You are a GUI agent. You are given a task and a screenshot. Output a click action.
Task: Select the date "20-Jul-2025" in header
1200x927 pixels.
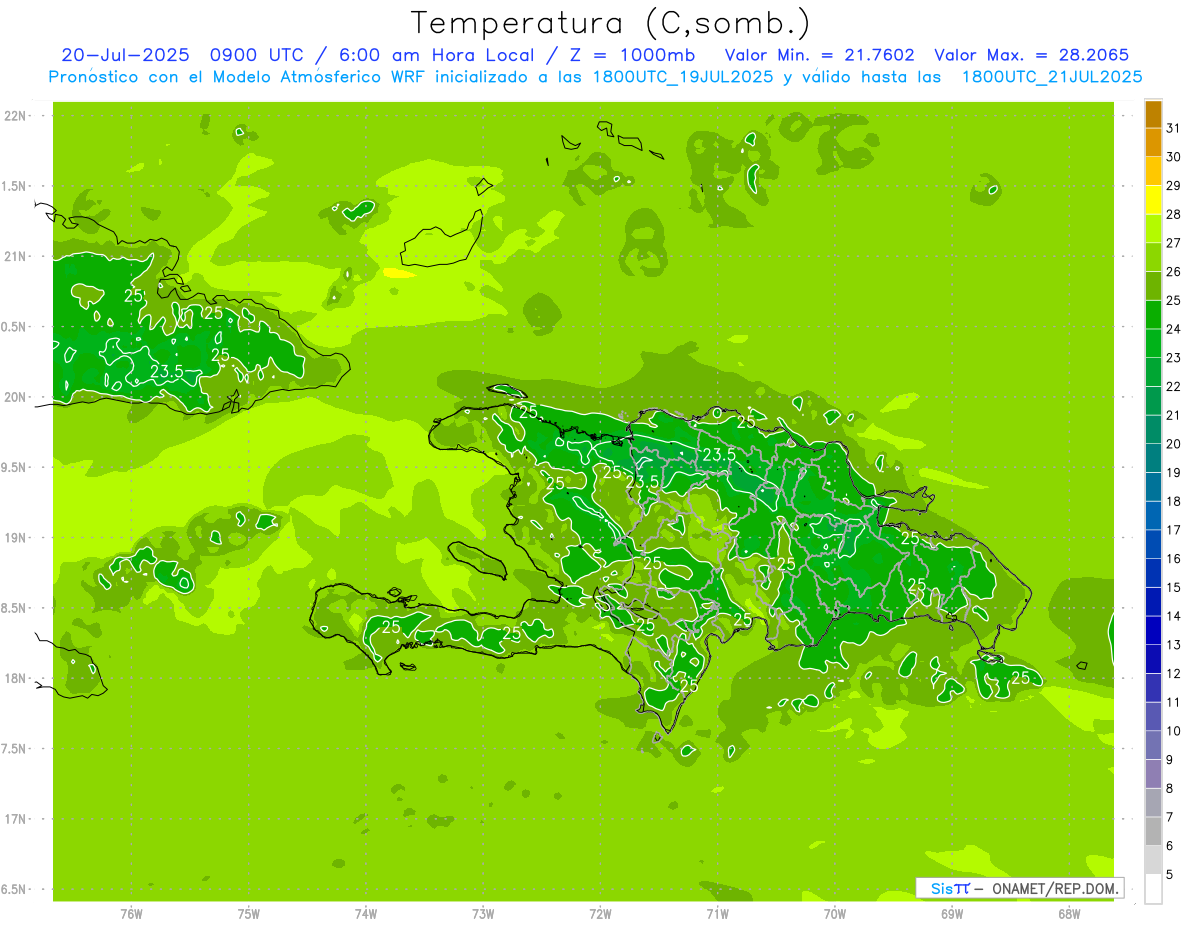[x=126, y=55]
